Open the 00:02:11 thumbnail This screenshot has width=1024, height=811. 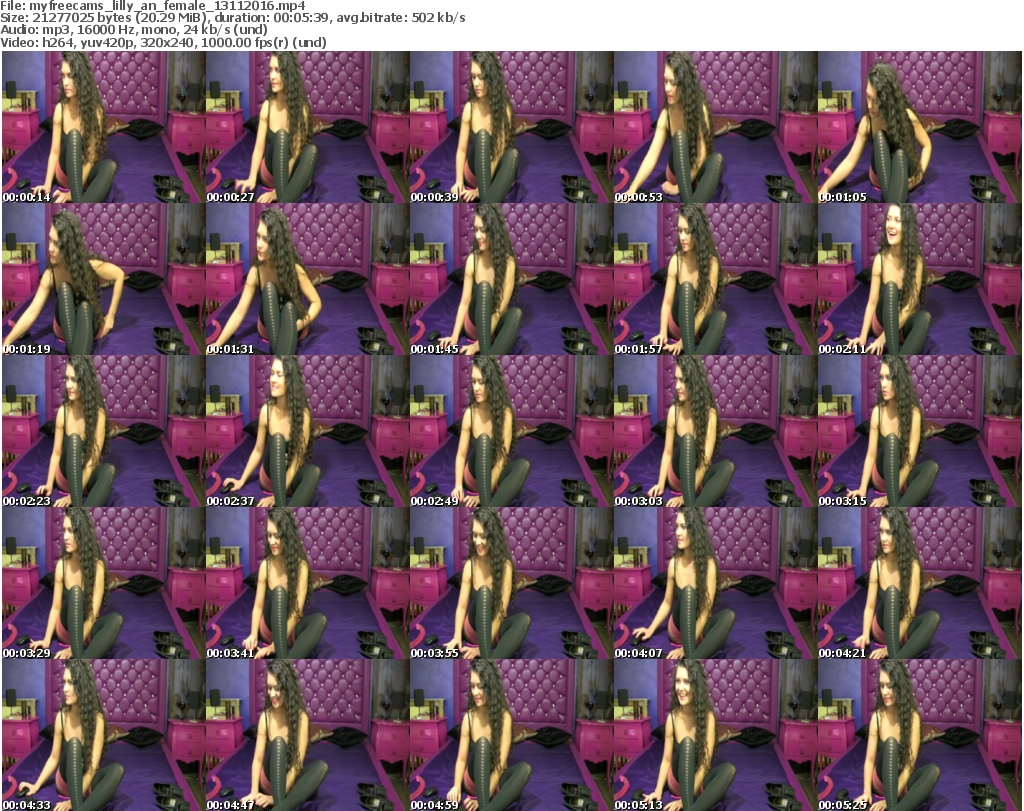pyautogui.click(x=919, y=280)
